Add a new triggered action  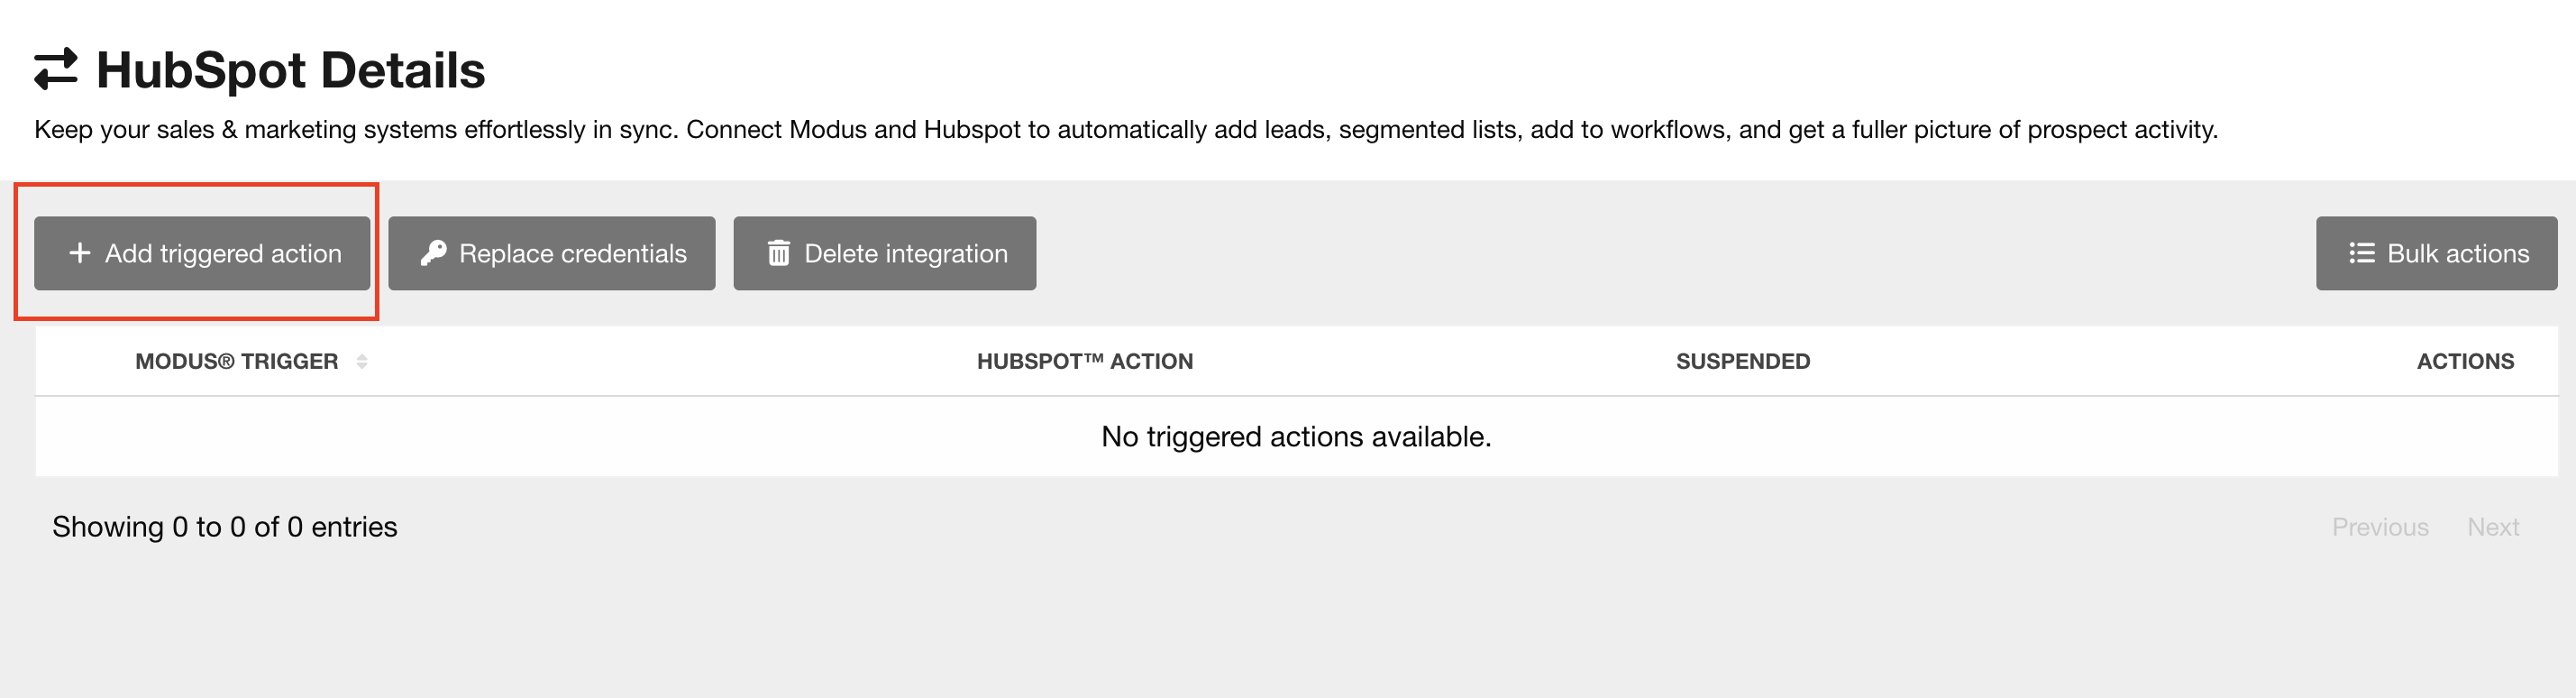coord(202,253)
